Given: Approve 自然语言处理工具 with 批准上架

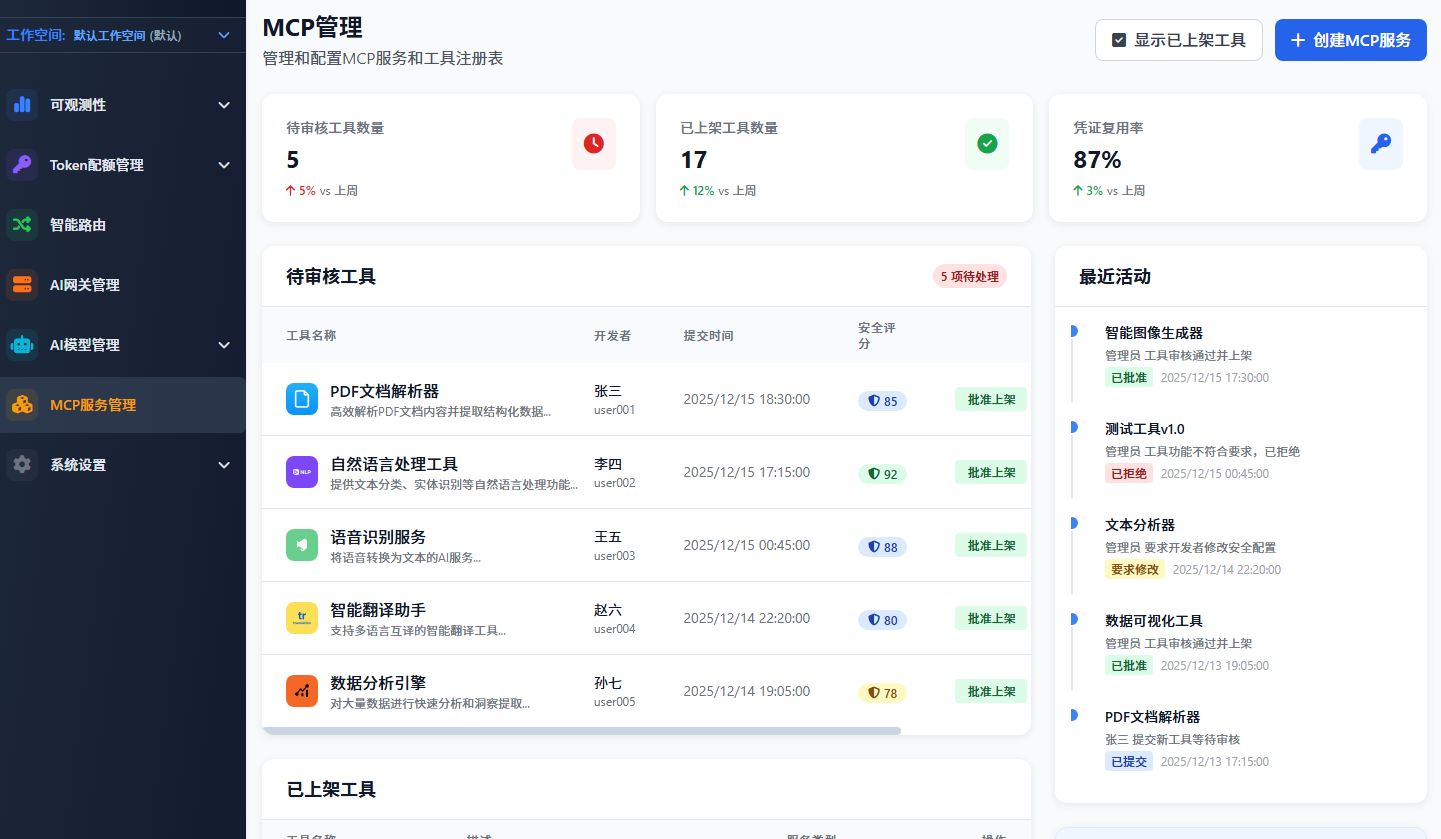Looking at the screenshot, I should coord(991,472).
